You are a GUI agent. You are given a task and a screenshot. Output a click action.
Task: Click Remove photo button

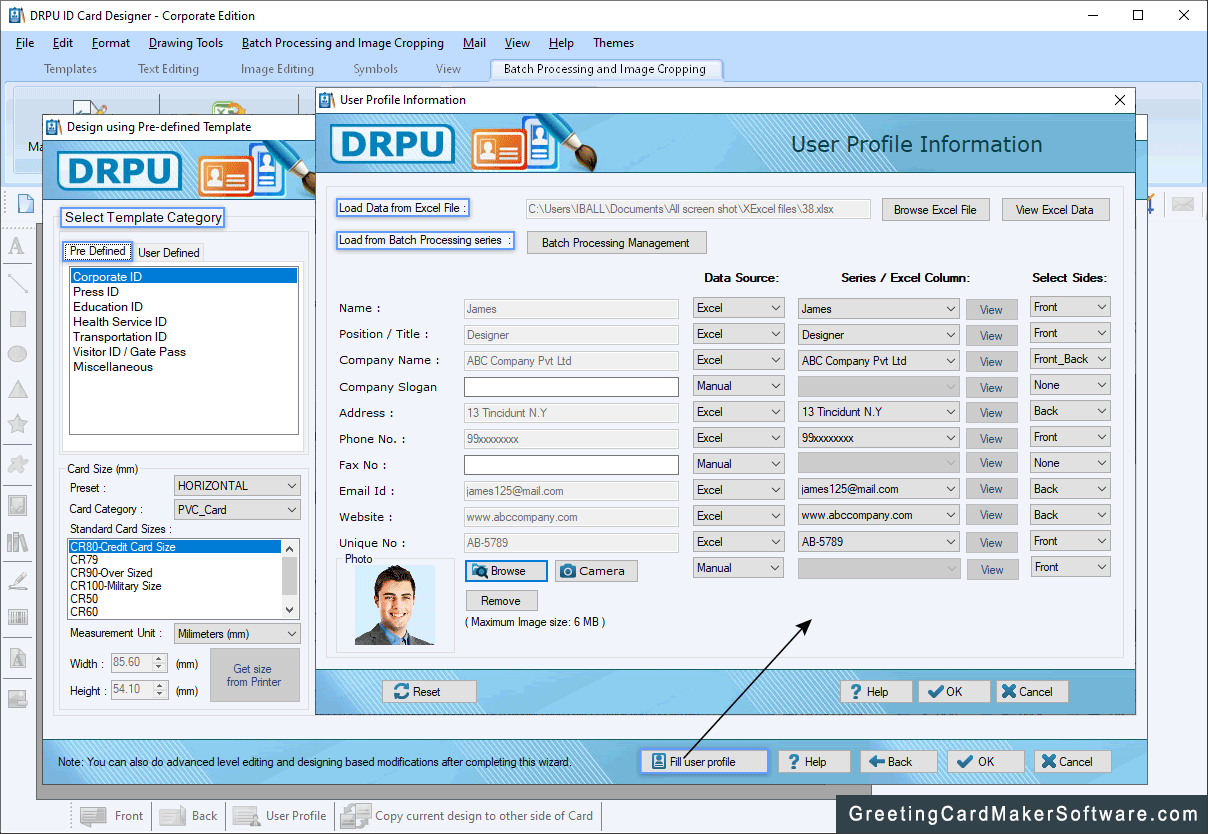pyautogui.click(x=501, y=601)
